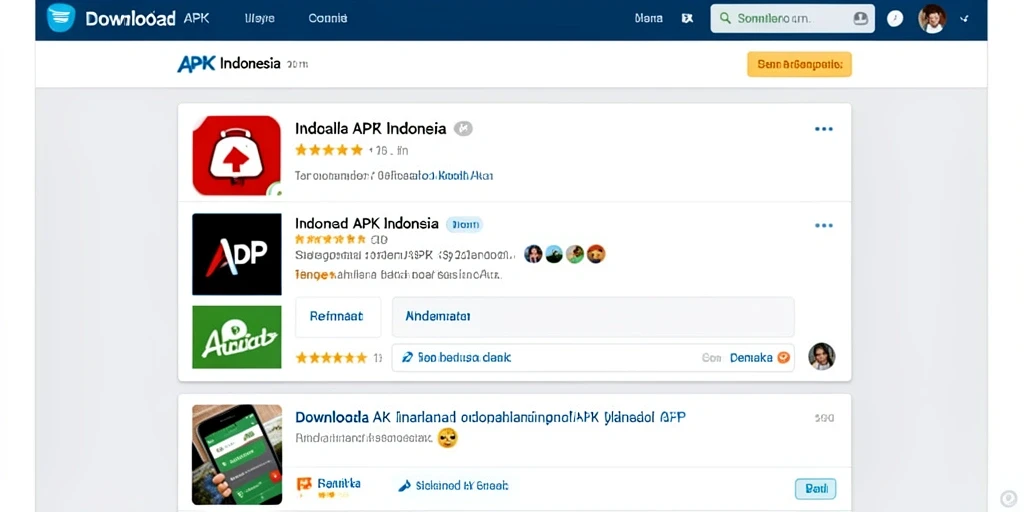The image size is (1024, 512).
Task: Click the light blue Badi button at bottom
Action: (x=815, y=488)
